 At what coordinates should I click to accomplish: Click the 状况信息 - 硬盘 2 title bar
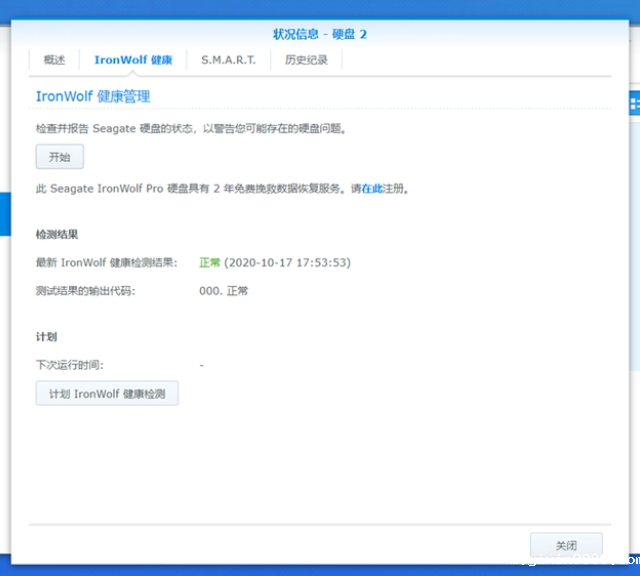pyautogui.click(x=320, y=34)
